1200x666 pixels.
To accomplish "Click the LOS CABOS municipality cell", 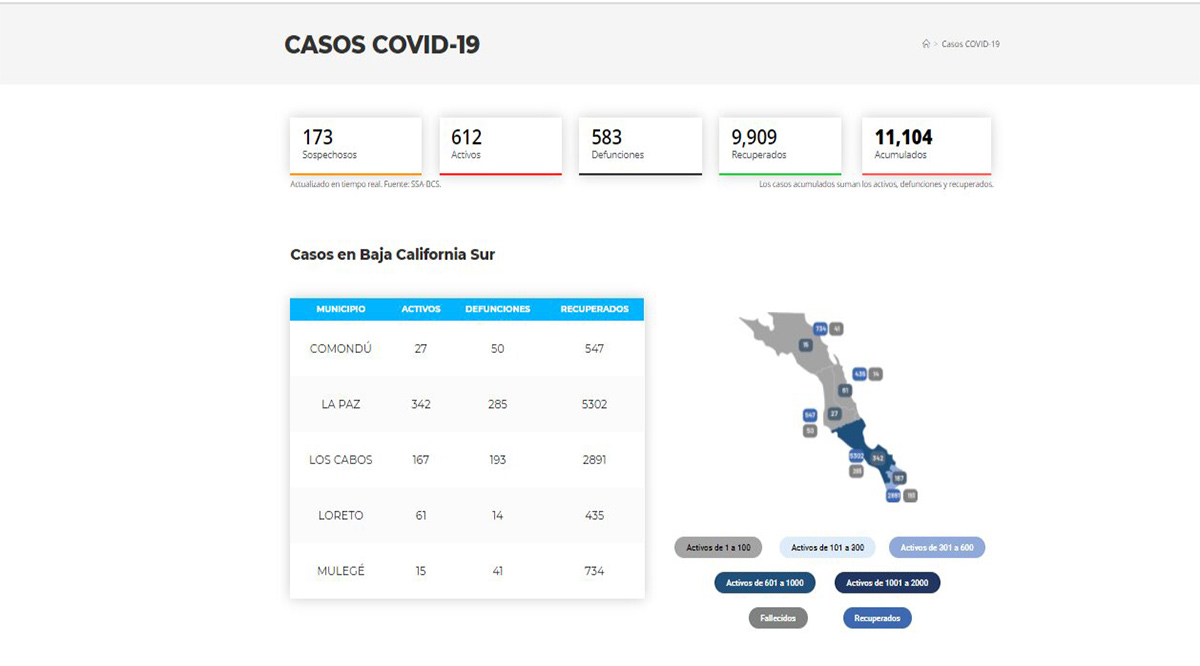I will click(x=341, y=460).
